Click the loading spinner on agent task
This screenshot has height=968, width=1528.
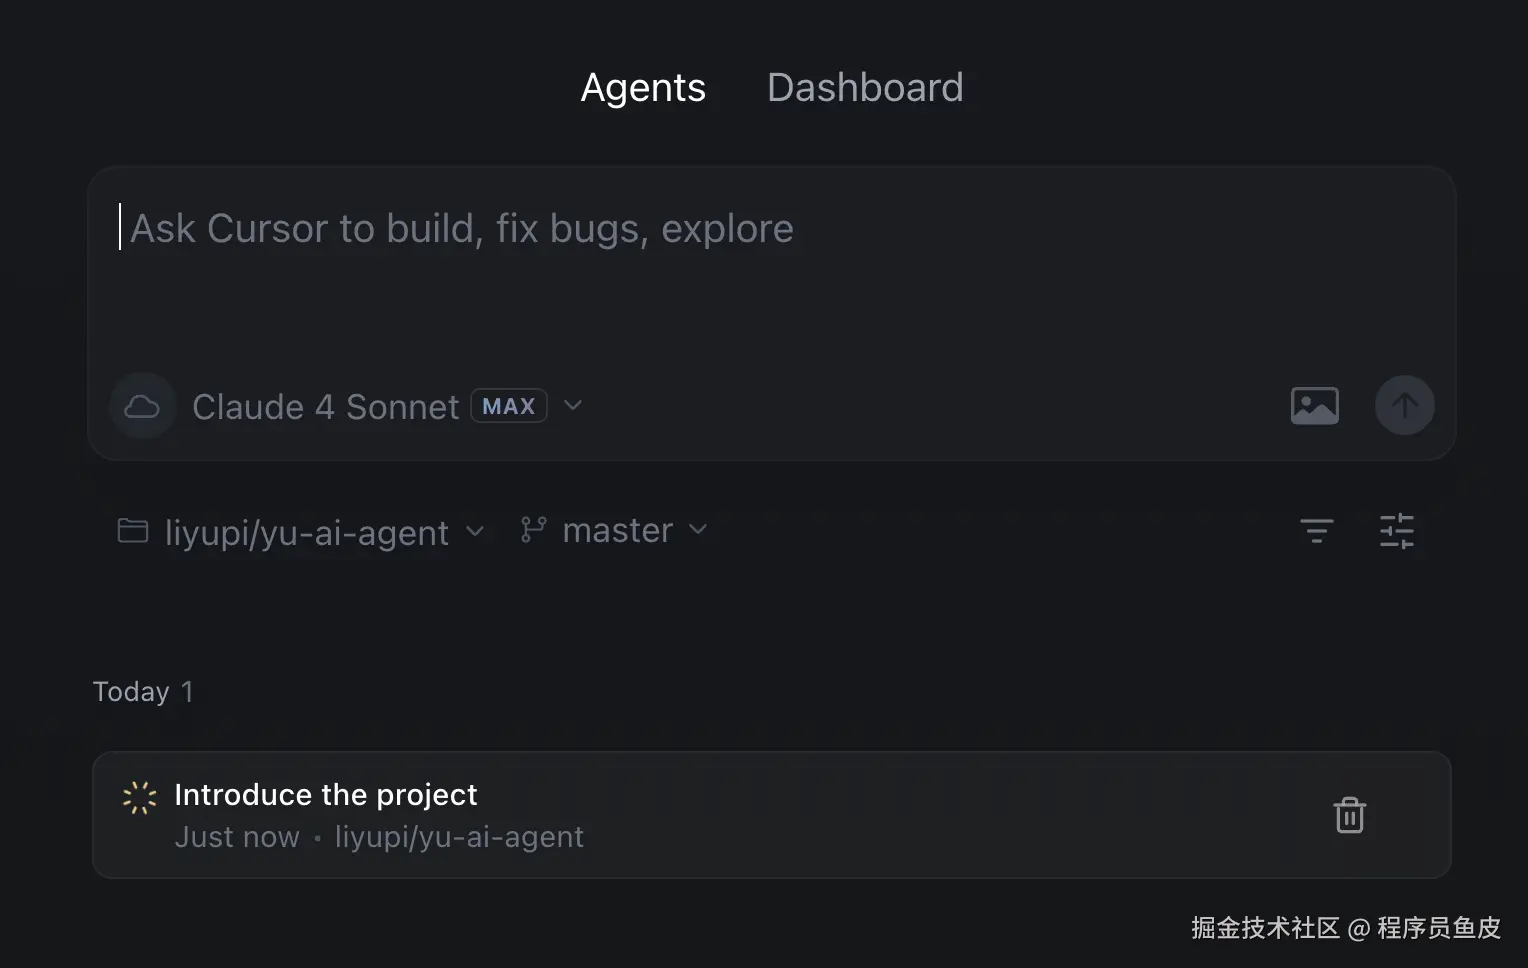[x=139, y=797]
